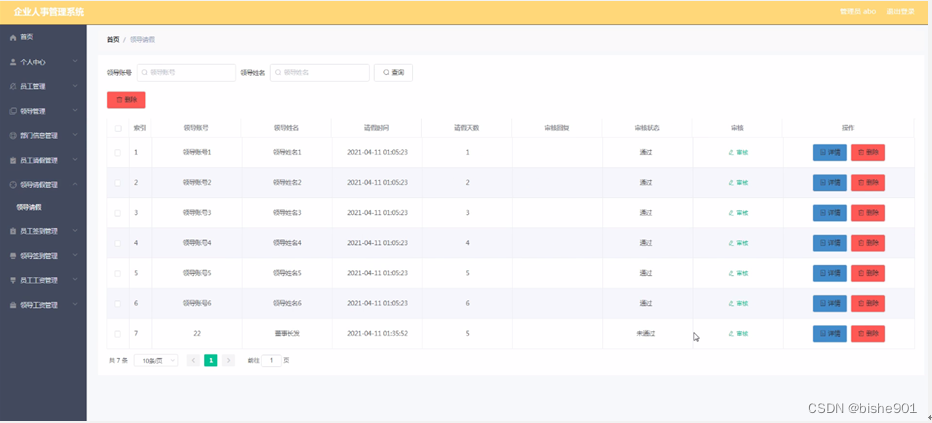Expand 领导管理 using its chevron
This screenshot has height=423, width=932.
75,111
